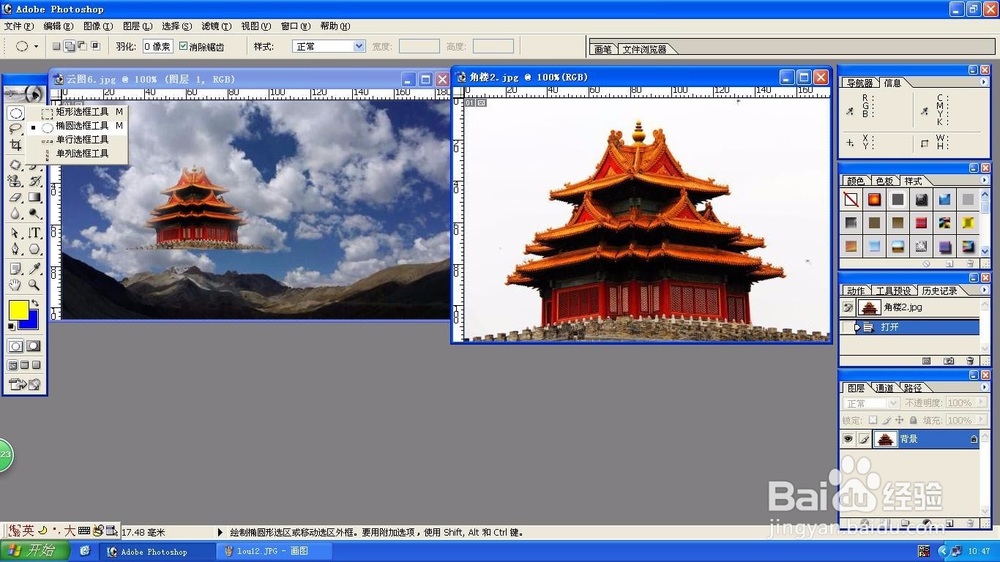
Task: Switch to full screen mode with menu bar
Action: (25, 365)
